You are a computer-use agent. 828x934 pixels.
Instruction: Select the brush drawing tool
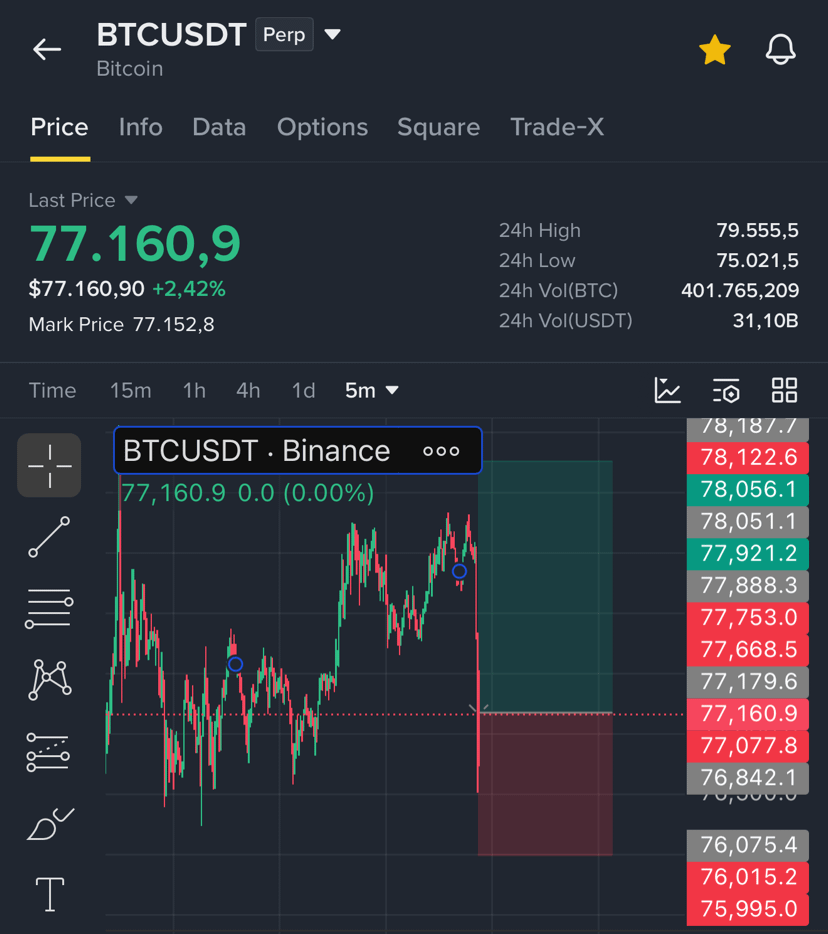(51, 824)
